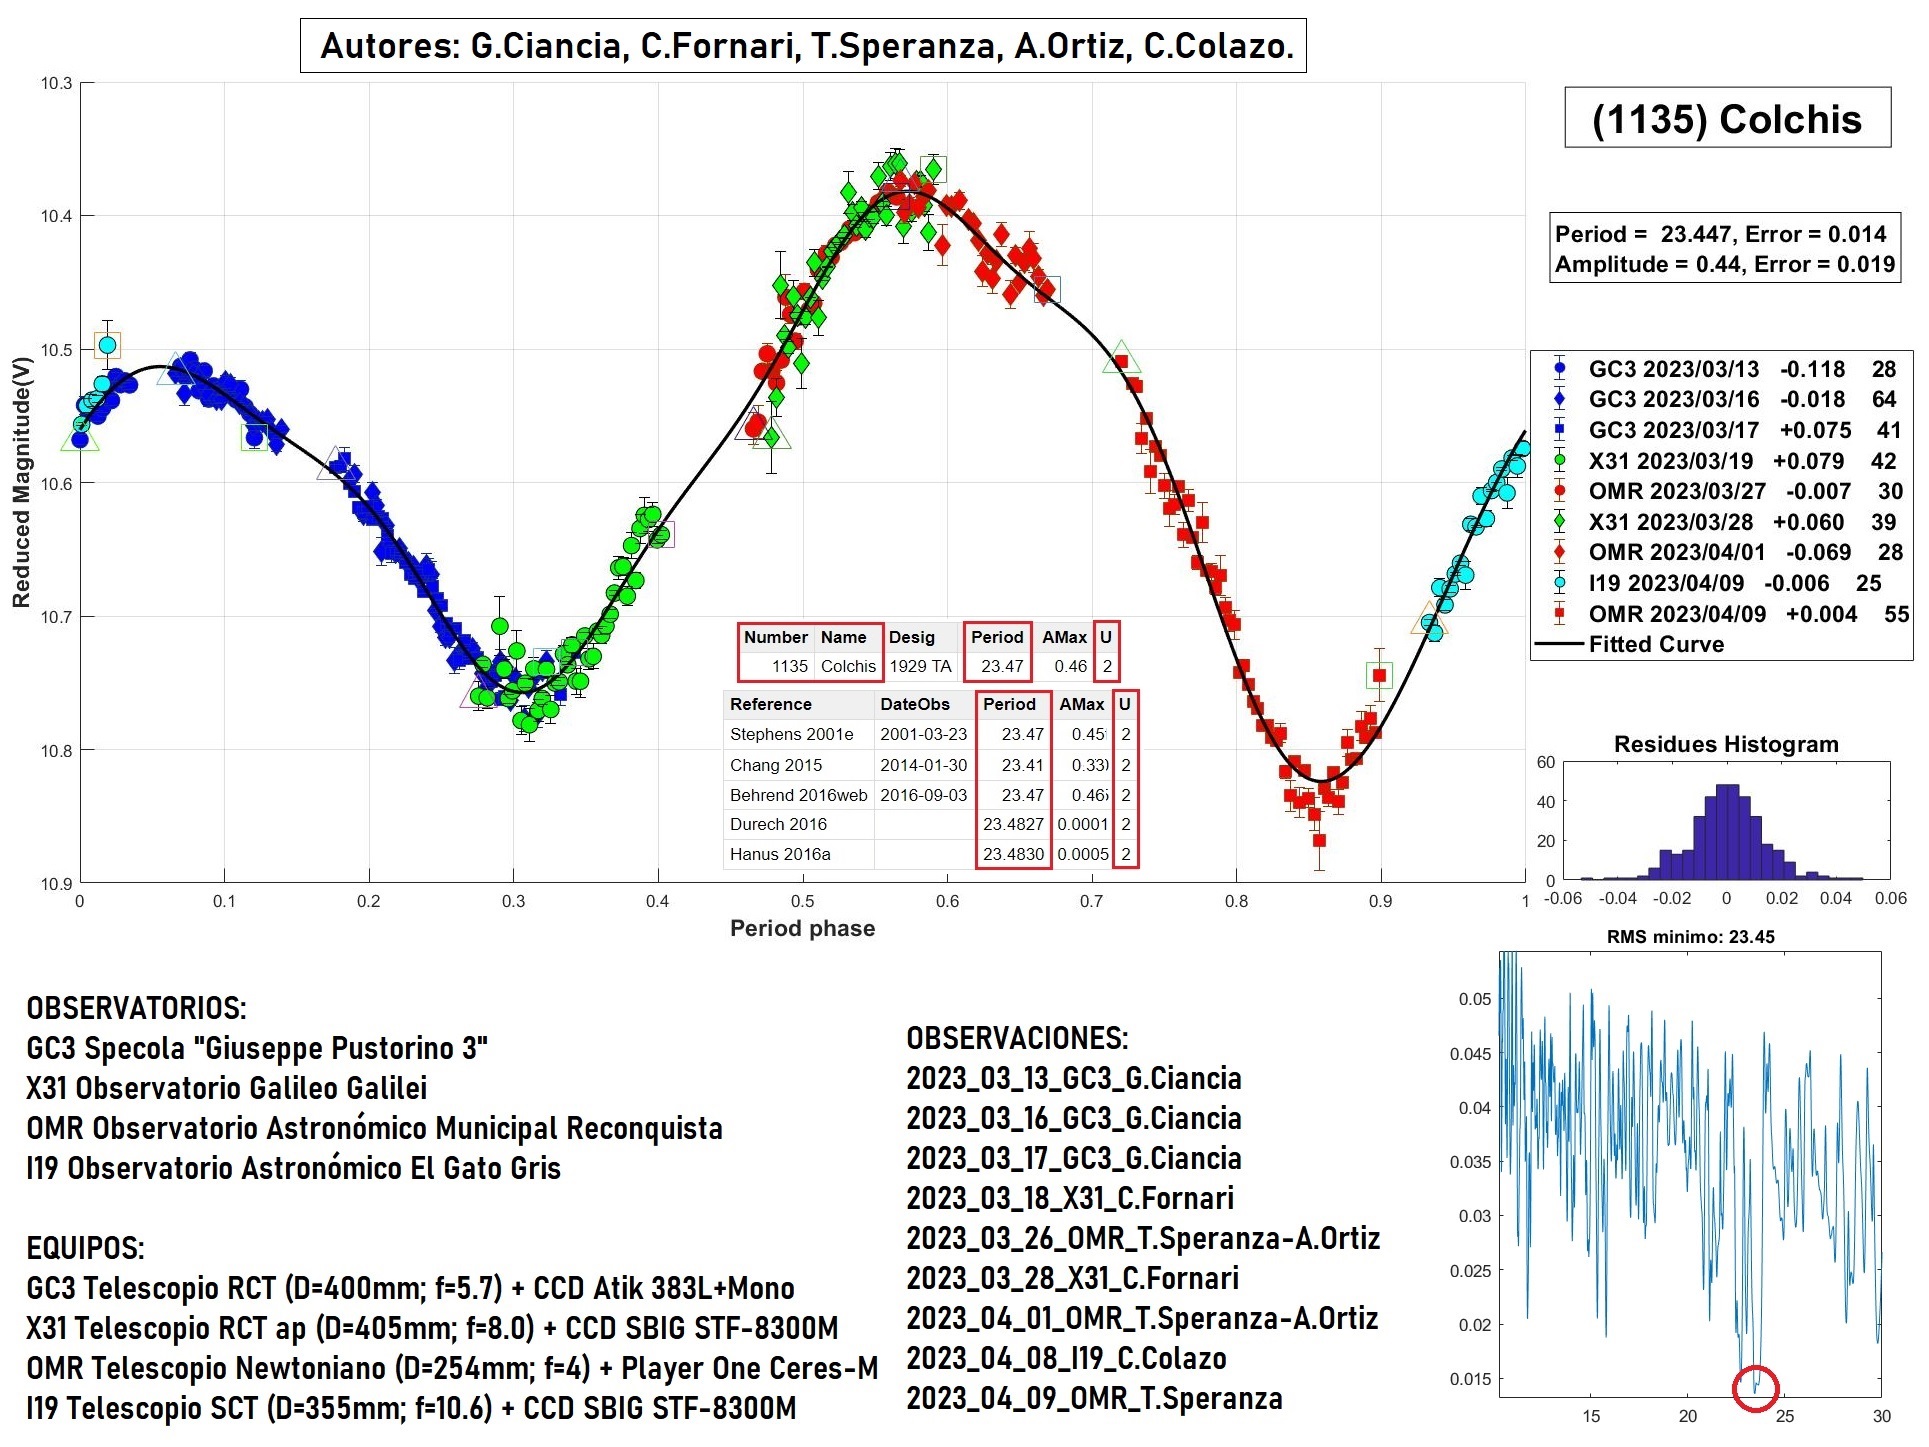This screenshot has width=1929, height=1447.
Task: Click GC3 Specola Giuseppe Pustorino 3 line
Action: pos(257,1048)
